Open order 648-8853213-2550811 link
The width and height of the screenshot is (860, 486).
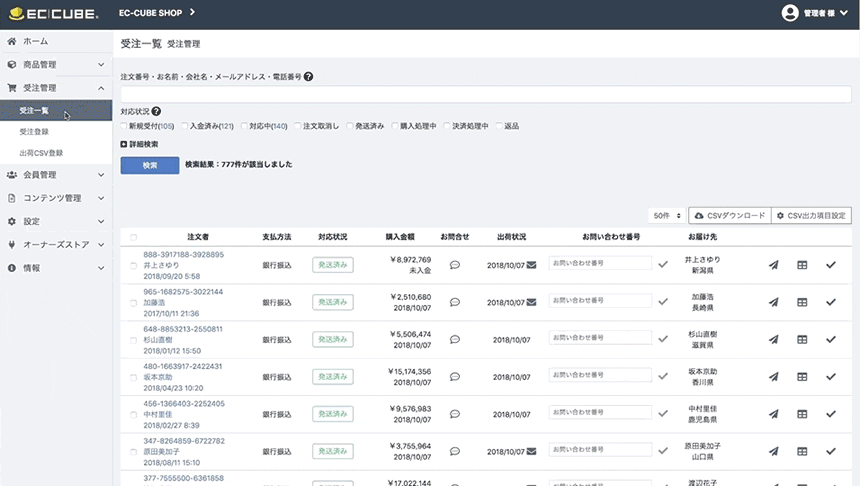(183, 329)
